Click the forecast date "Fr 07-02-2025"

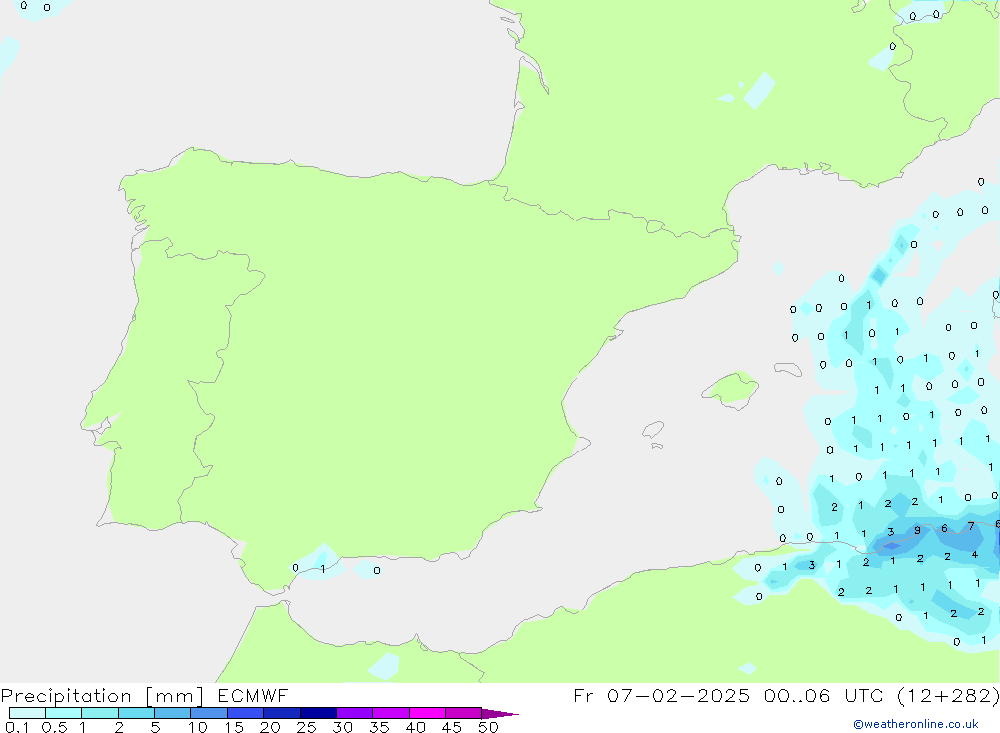pos(662,696)
